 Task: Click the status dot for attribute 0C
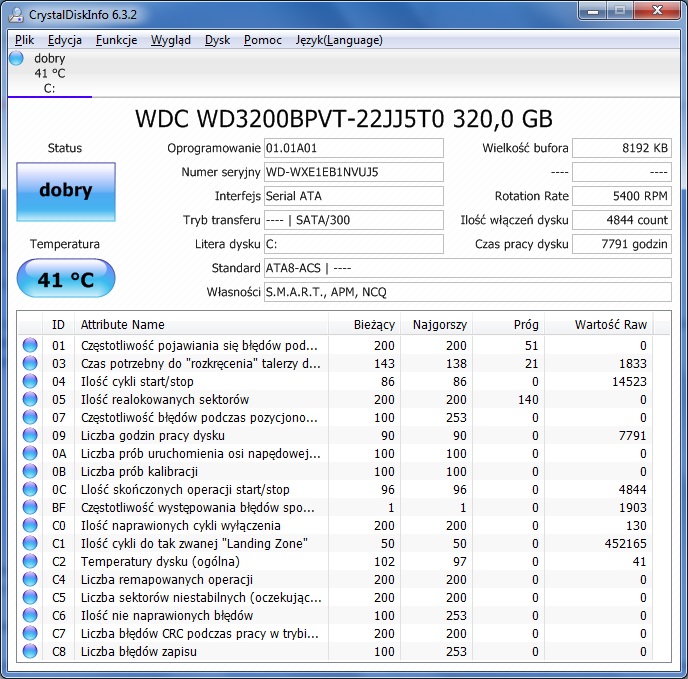(30, 489)
